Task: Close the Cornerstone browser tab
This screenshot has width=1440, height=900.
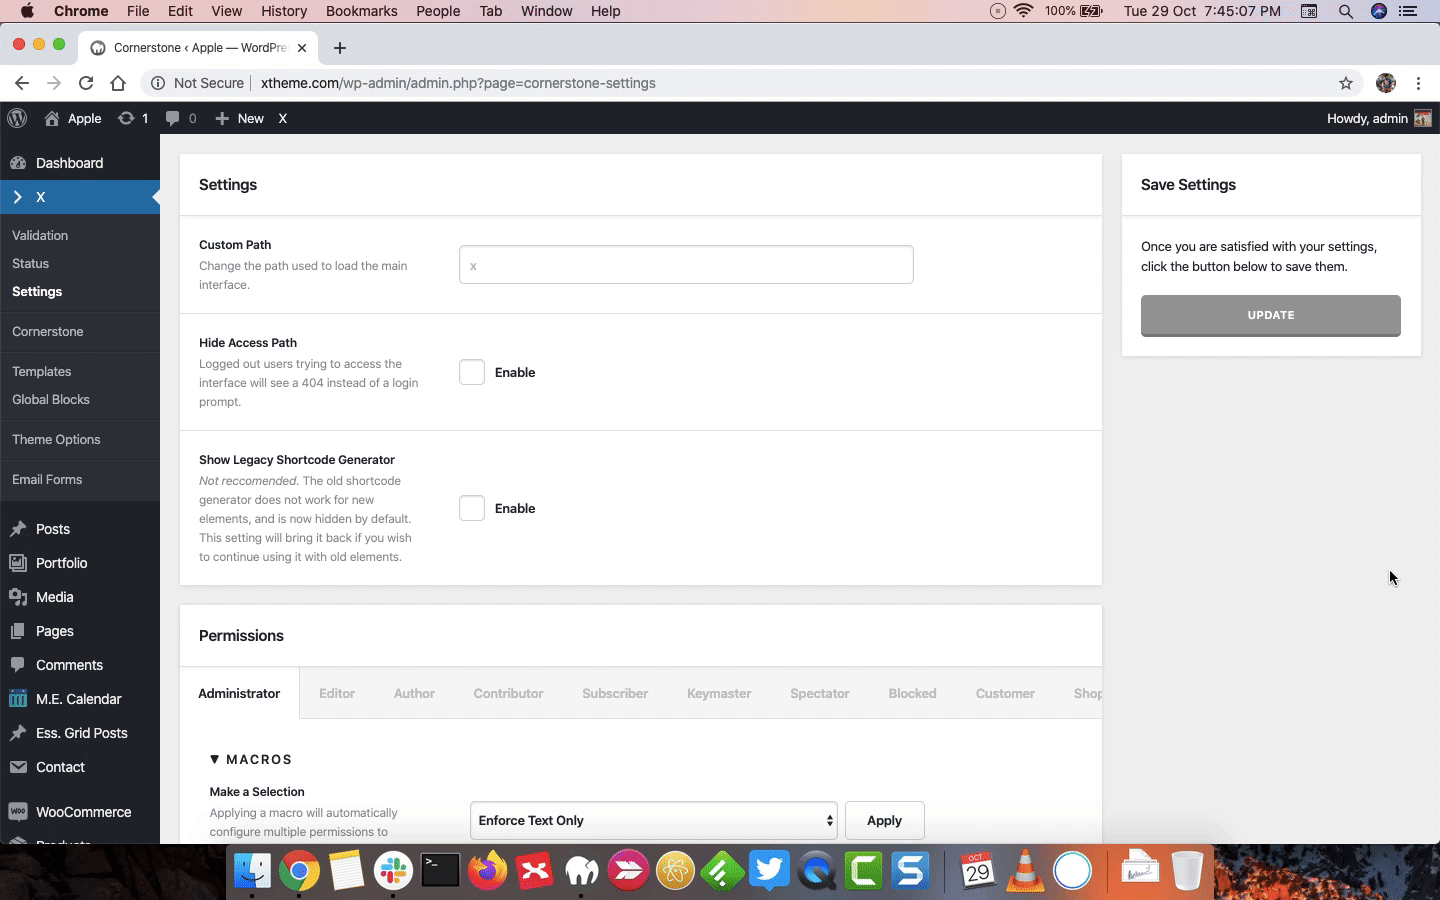Action: click(302, 47)
